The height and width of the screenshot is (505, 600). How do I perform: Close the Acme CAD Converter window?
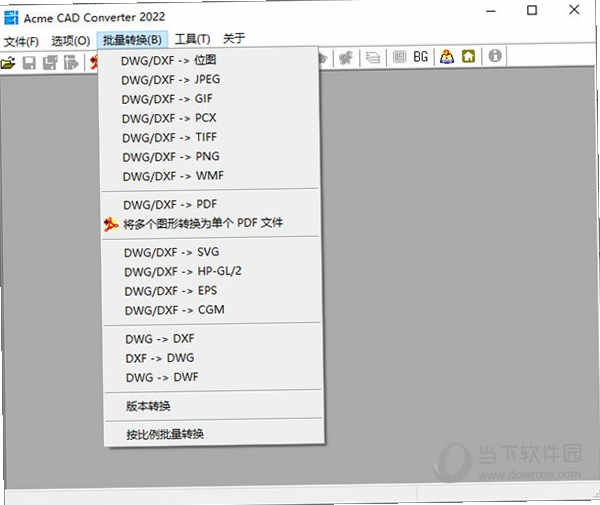click(x=574, y=10)
